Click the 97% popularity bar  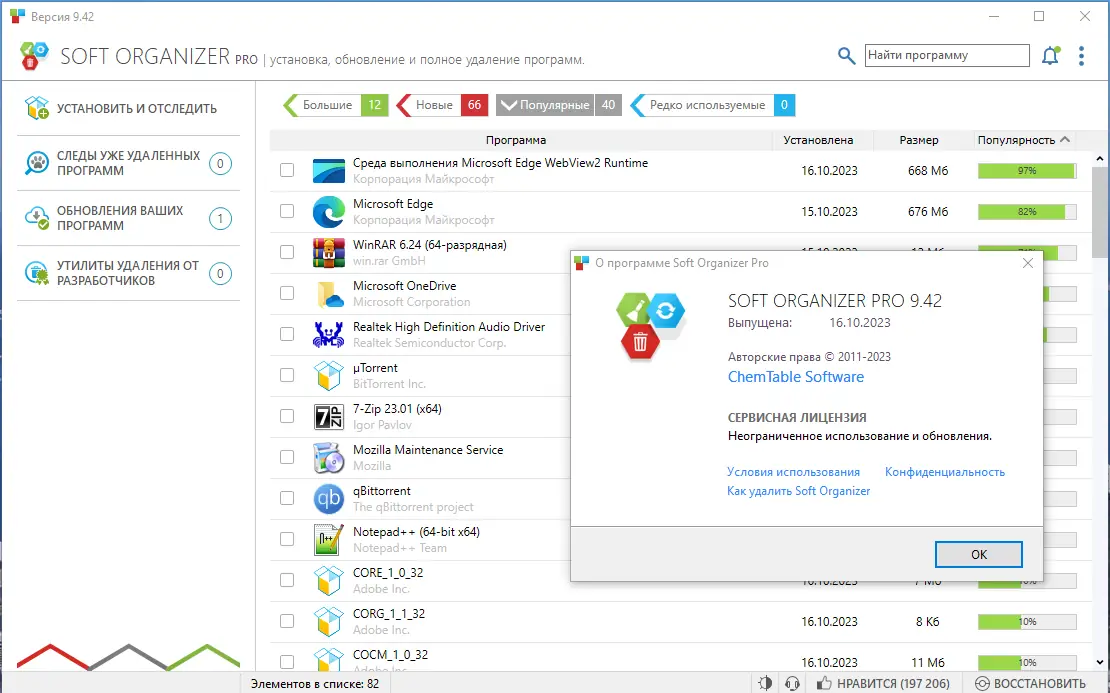coord(1027,171)
